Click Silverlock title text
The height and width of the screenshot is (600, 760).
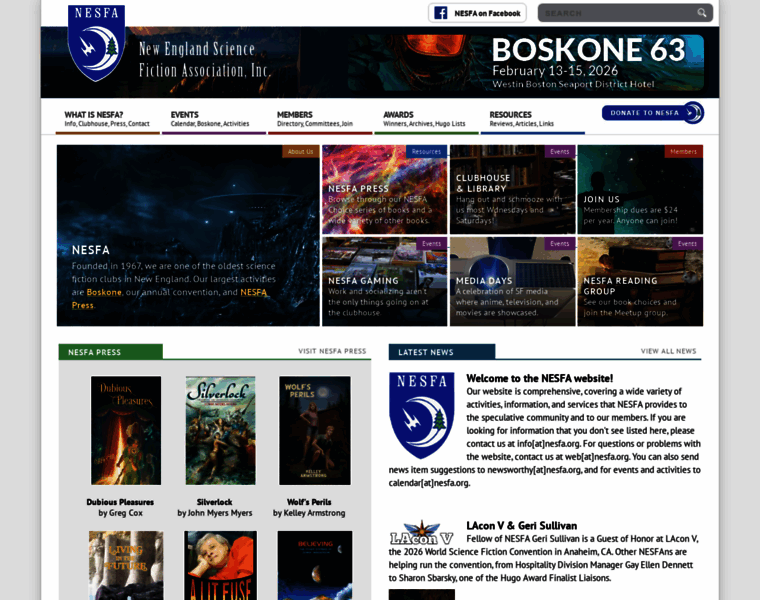tap(215, 502)
